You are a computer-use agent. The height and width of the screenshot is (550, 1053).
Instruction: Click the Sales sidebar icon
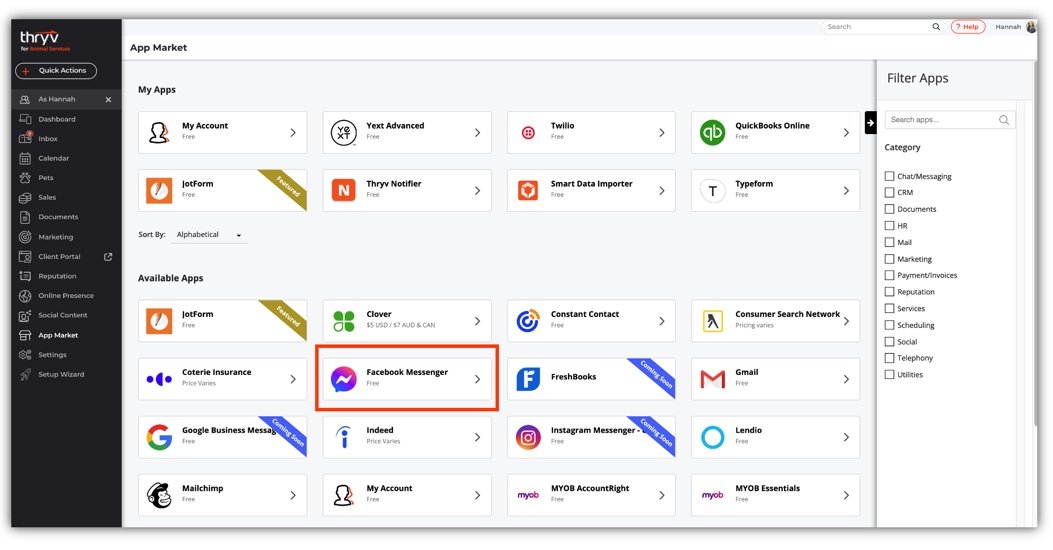click(25, 197)
